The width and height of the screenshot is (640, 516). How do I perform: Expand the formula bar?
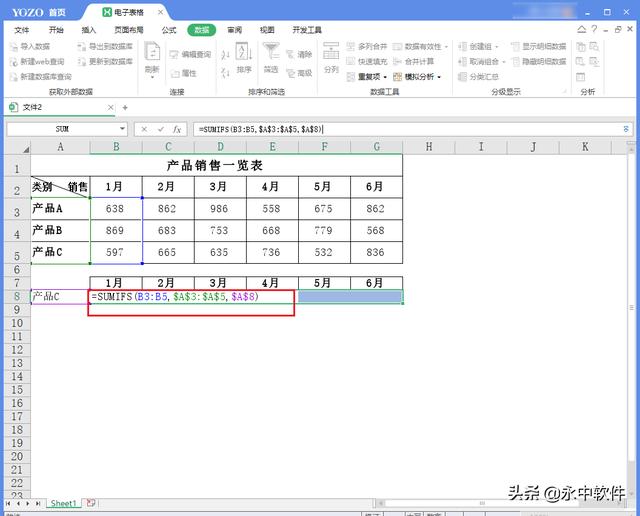point(626,129)
